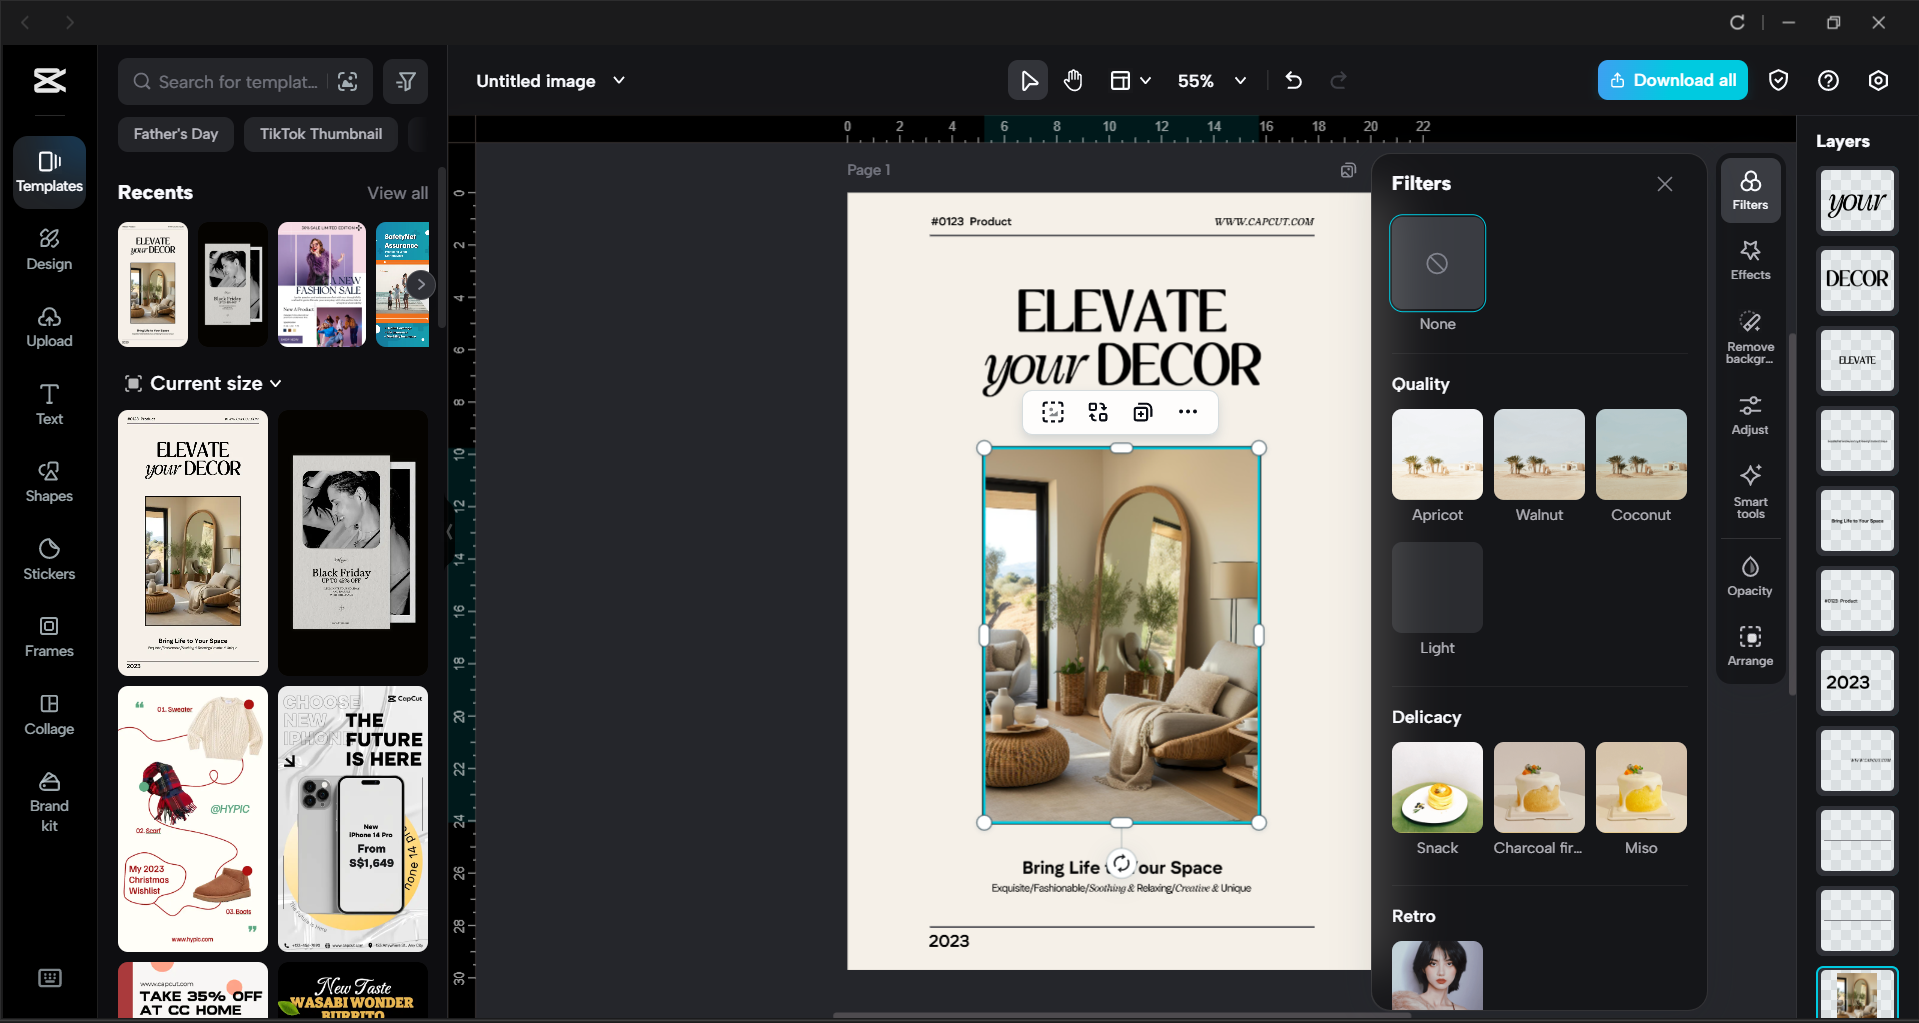Open the Effects panel
Screen dimensions: 1919x1023
tap(1749, 260)
